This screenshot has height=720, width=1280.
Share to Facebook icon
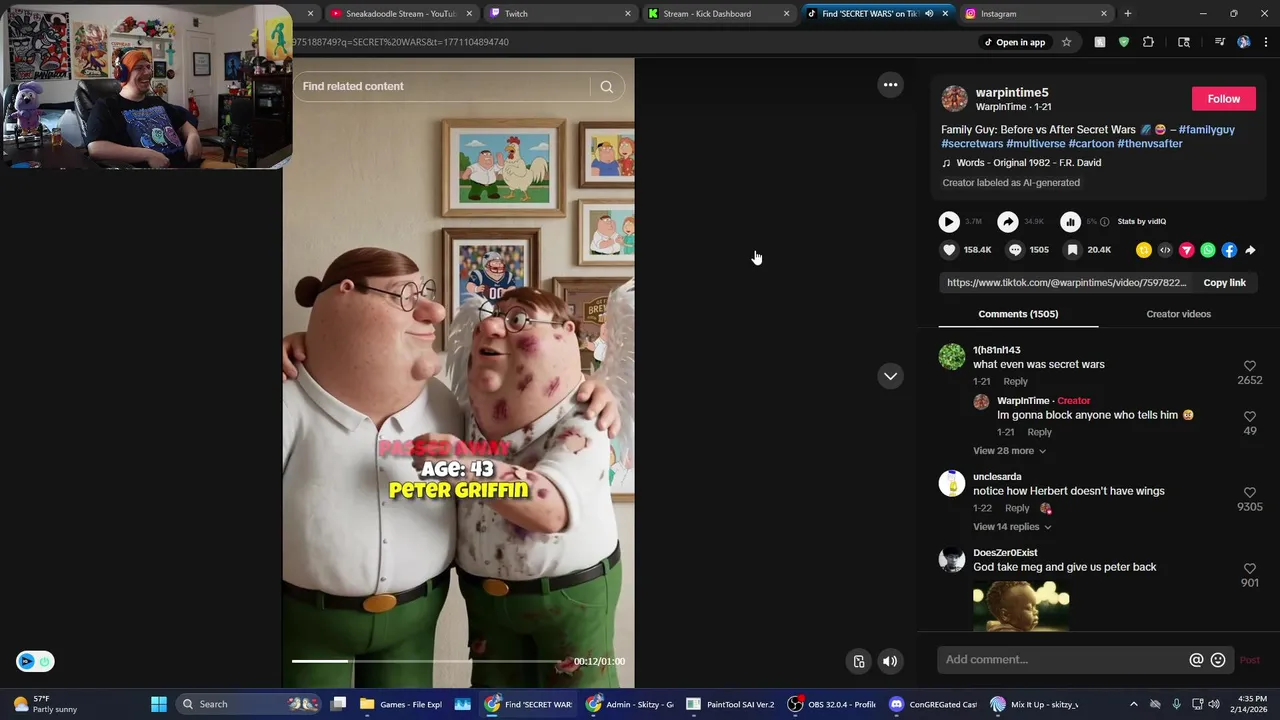coord(1229,250)
